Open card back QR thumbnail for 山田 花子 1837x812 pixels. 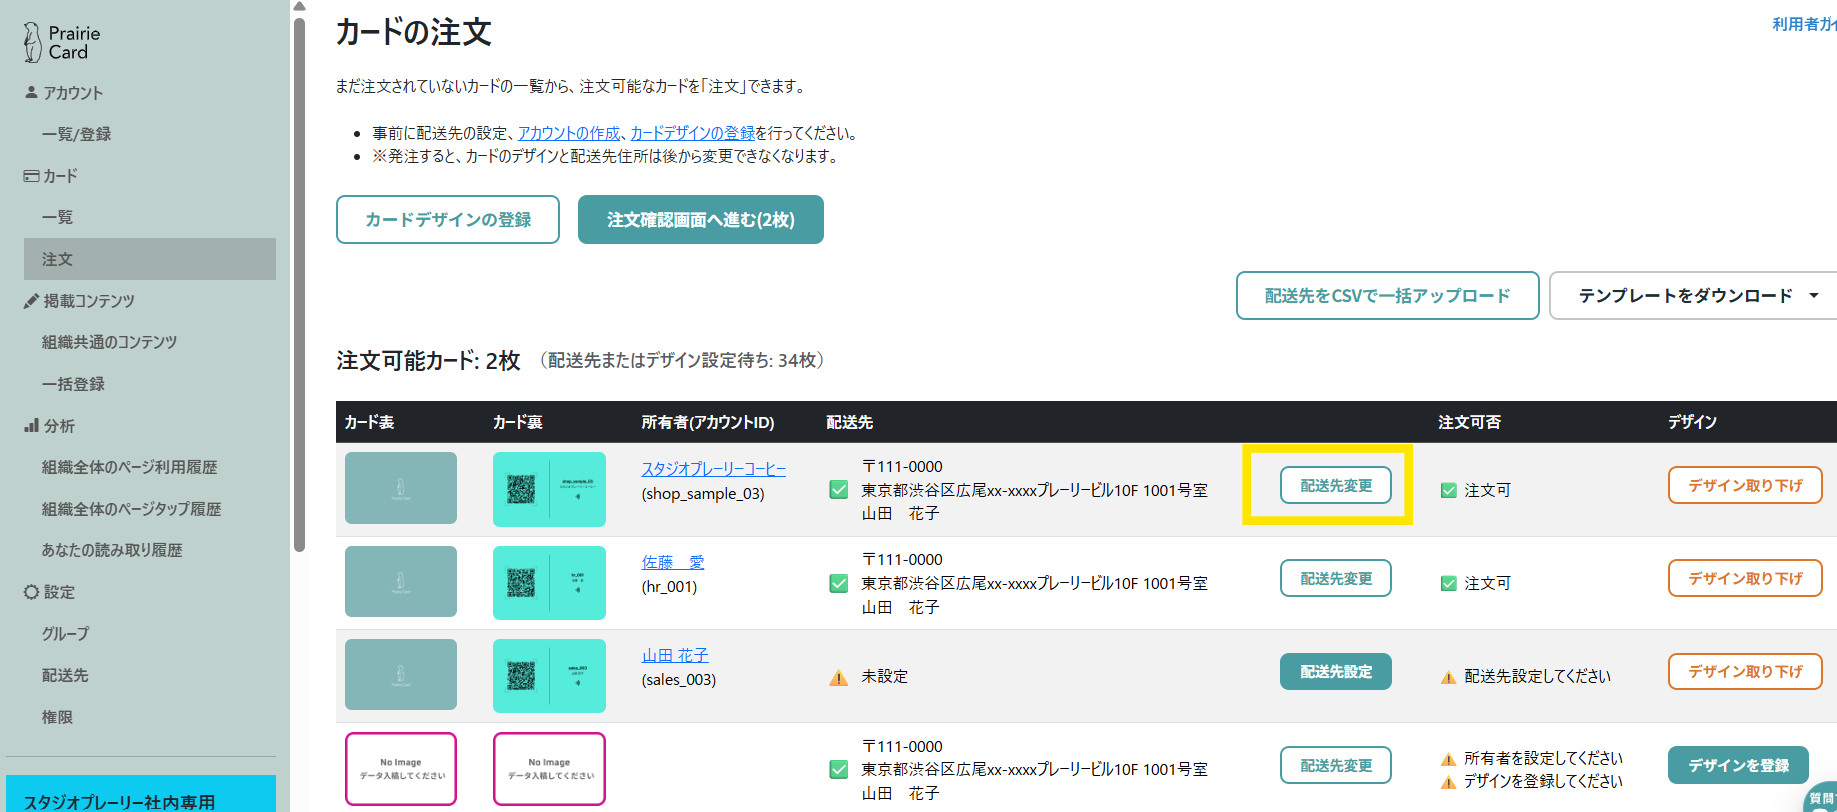click(x=549, y=676)
